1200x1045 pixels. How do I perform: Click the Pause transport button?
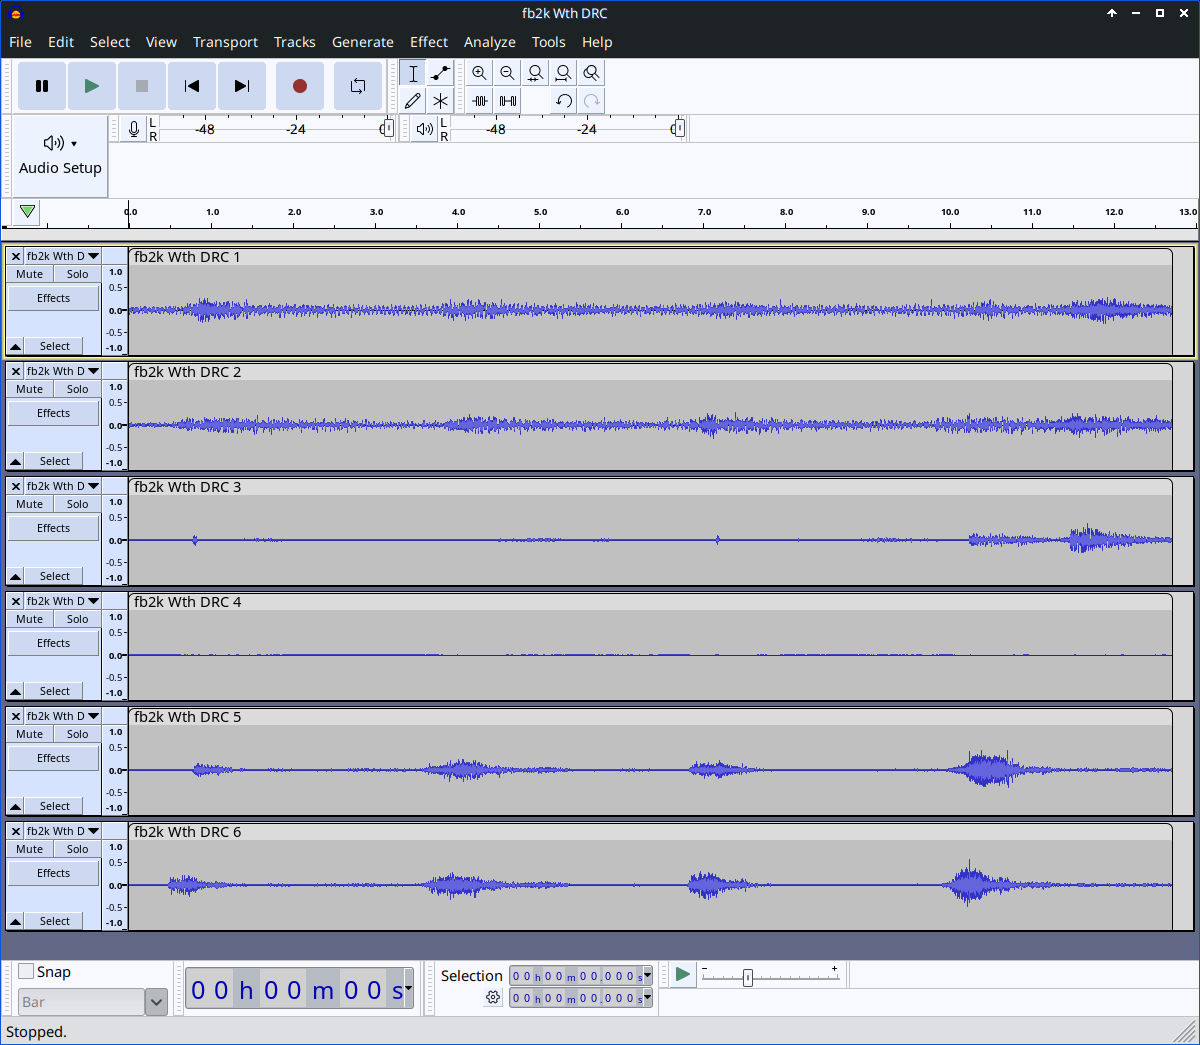pos(42,86)
